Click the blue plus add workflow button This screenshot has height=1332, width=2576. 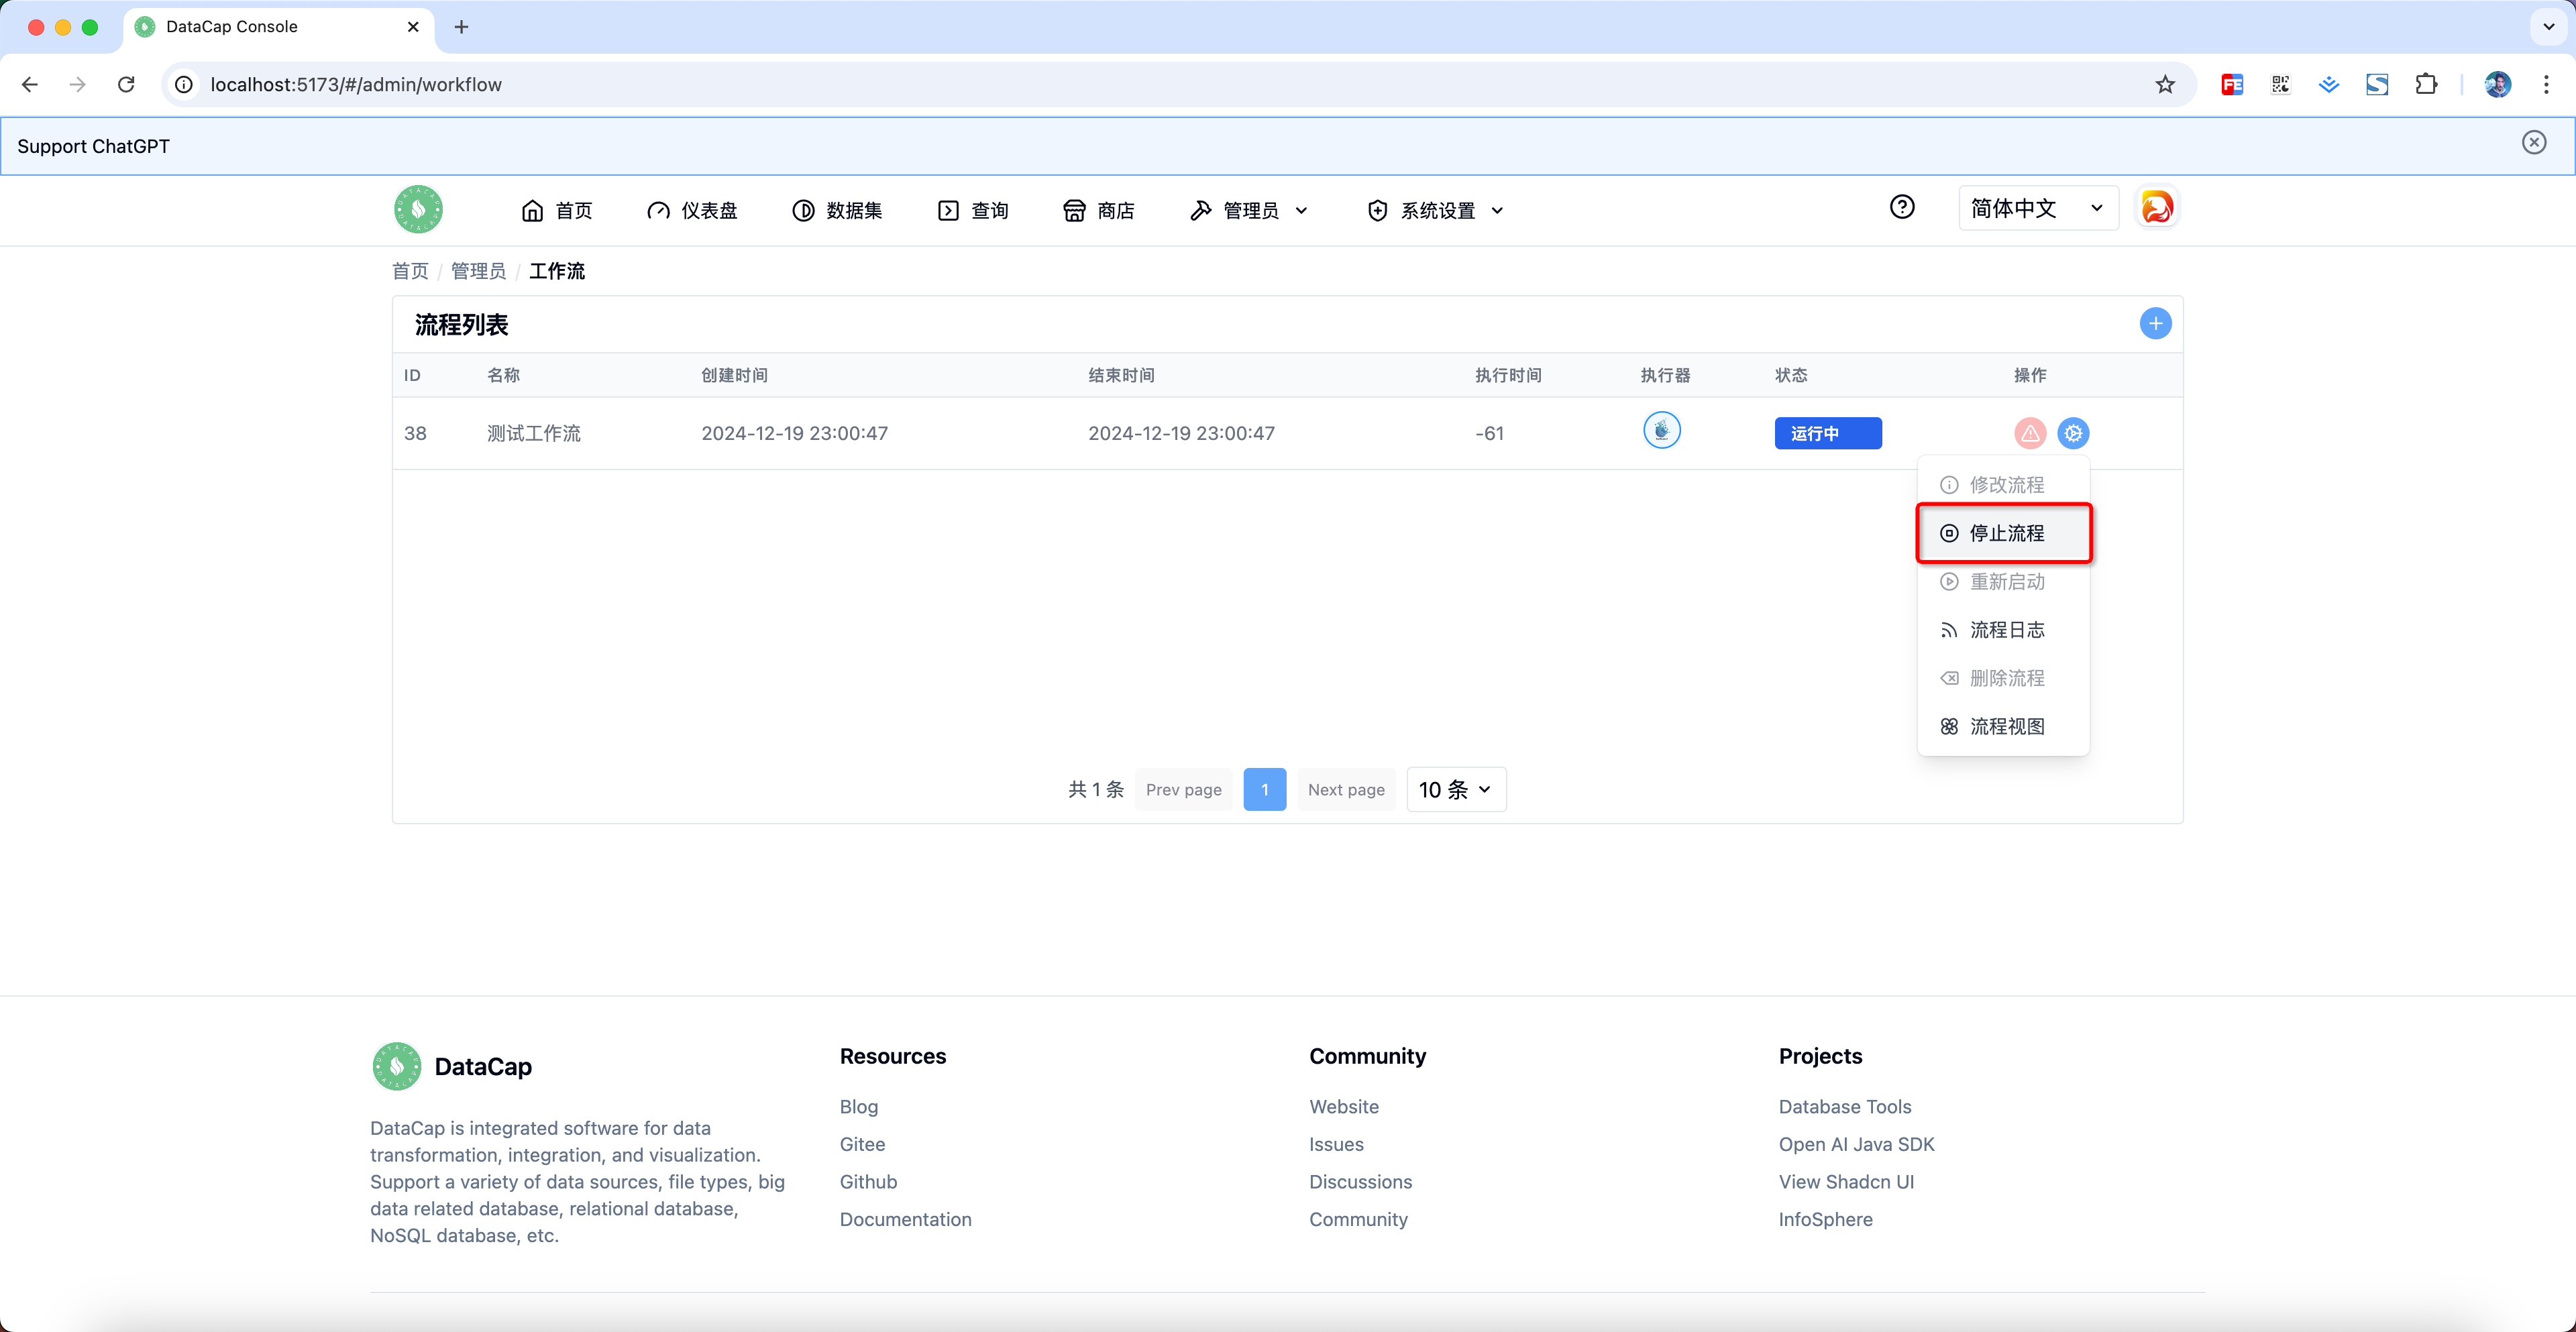pyautogui.click(x=2155, y=323)
